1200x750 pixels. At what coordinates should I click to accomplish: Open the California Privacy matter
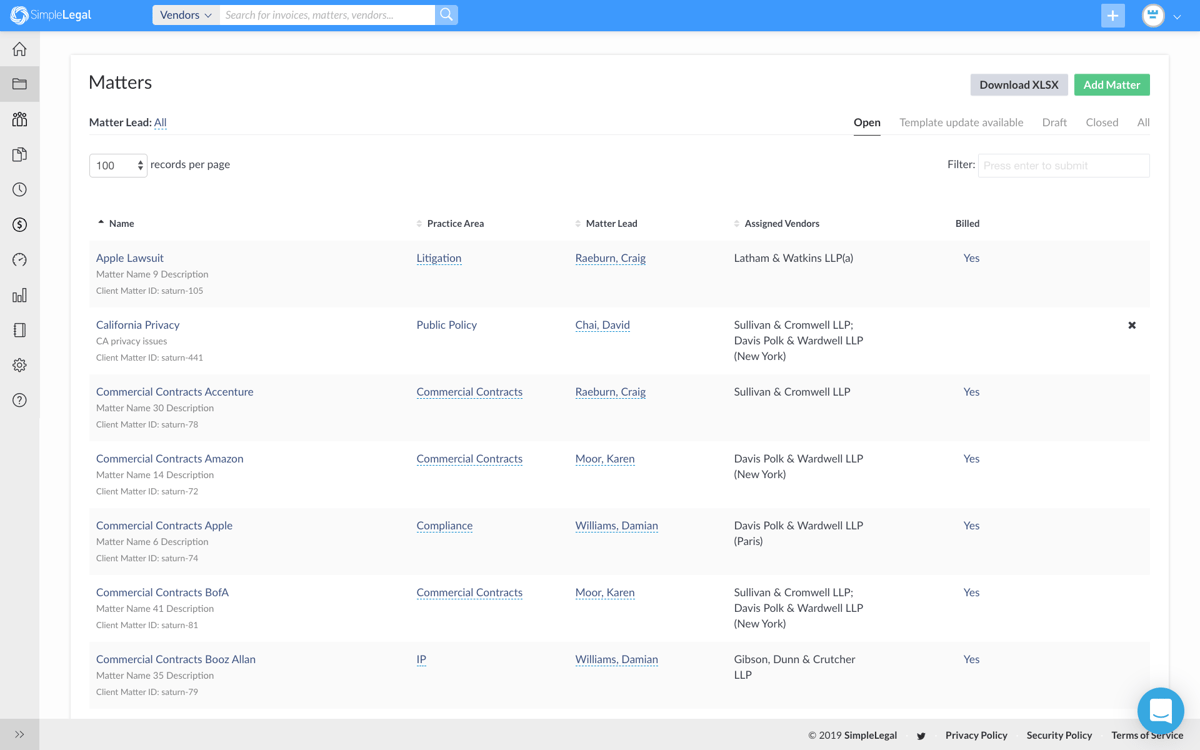[138, 325]
